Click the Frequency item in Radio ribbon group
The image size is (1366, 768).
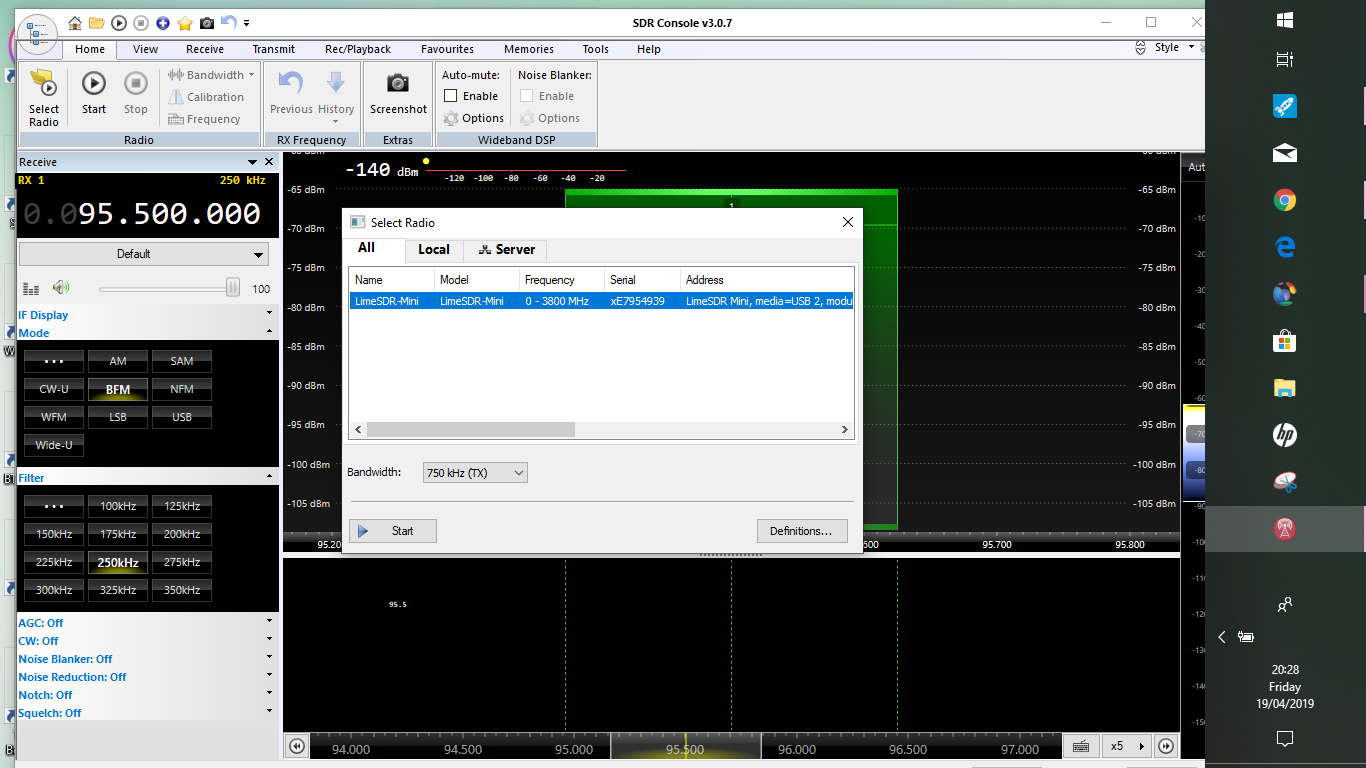tap(204, 119)
